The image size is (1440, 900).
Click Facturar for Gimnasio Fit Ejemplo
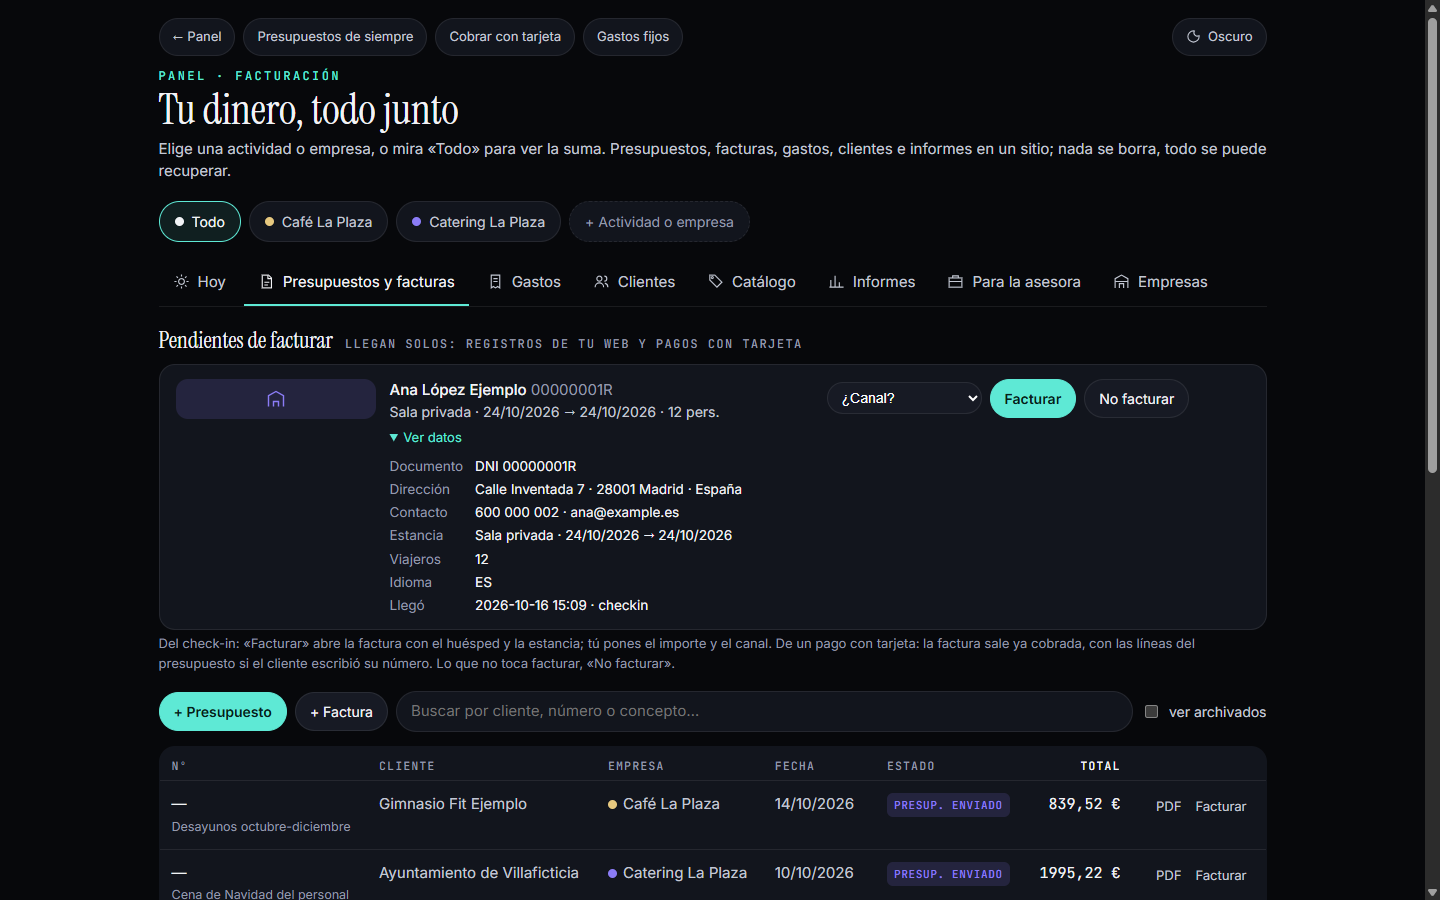(1221, 806)
